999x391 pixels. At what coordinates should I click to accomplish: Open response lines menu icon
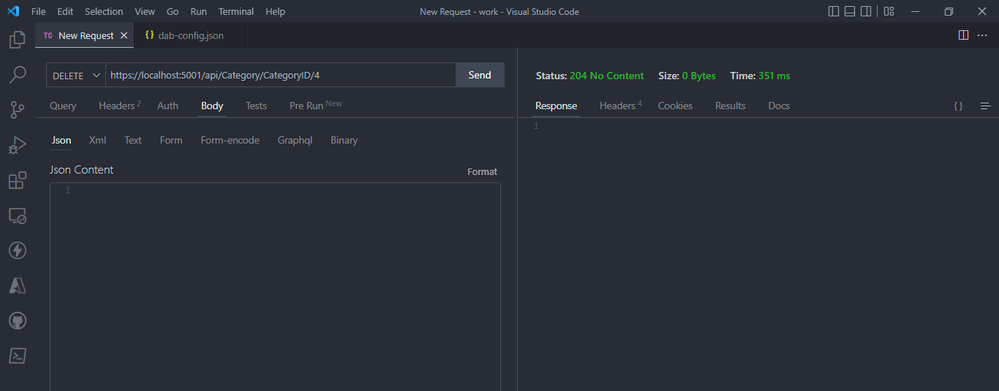point(986,106)
